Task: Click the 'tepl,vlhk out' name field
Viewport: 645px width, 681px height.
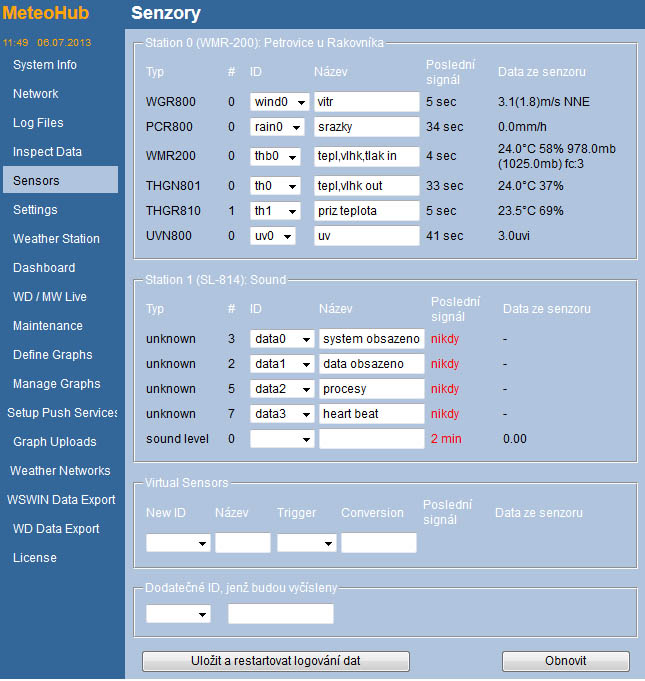Action: [x=367, y=186]
